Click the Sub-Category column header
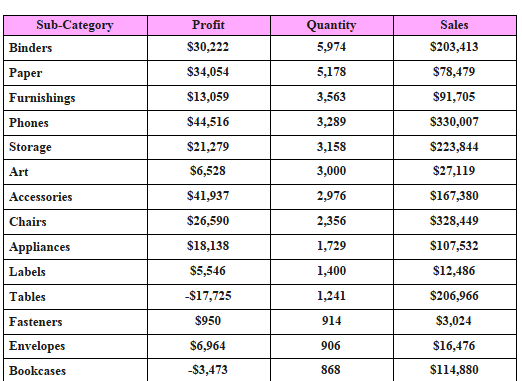The height and width of the screenshot is (381, 522). [75, 25]
